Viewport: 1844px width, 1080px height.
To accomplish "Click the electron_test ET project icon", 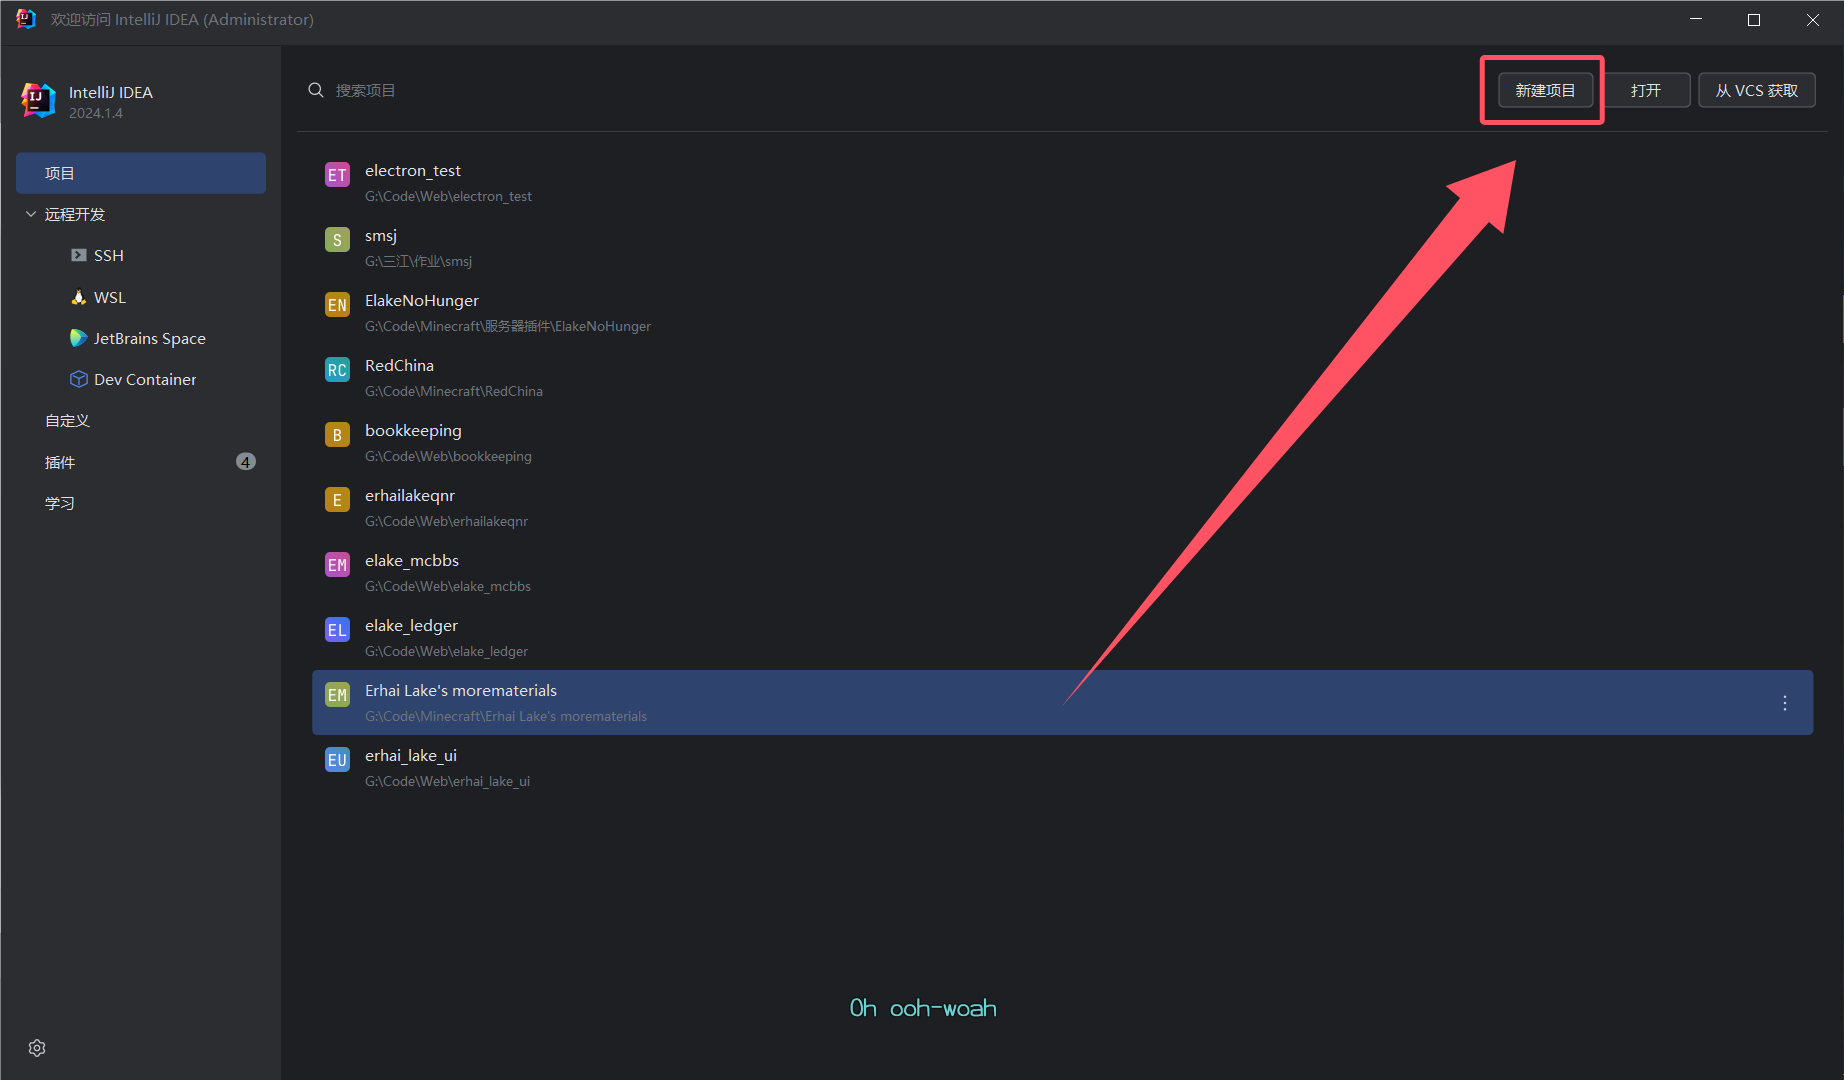I will pyautogui.click(x=337, y=175).
